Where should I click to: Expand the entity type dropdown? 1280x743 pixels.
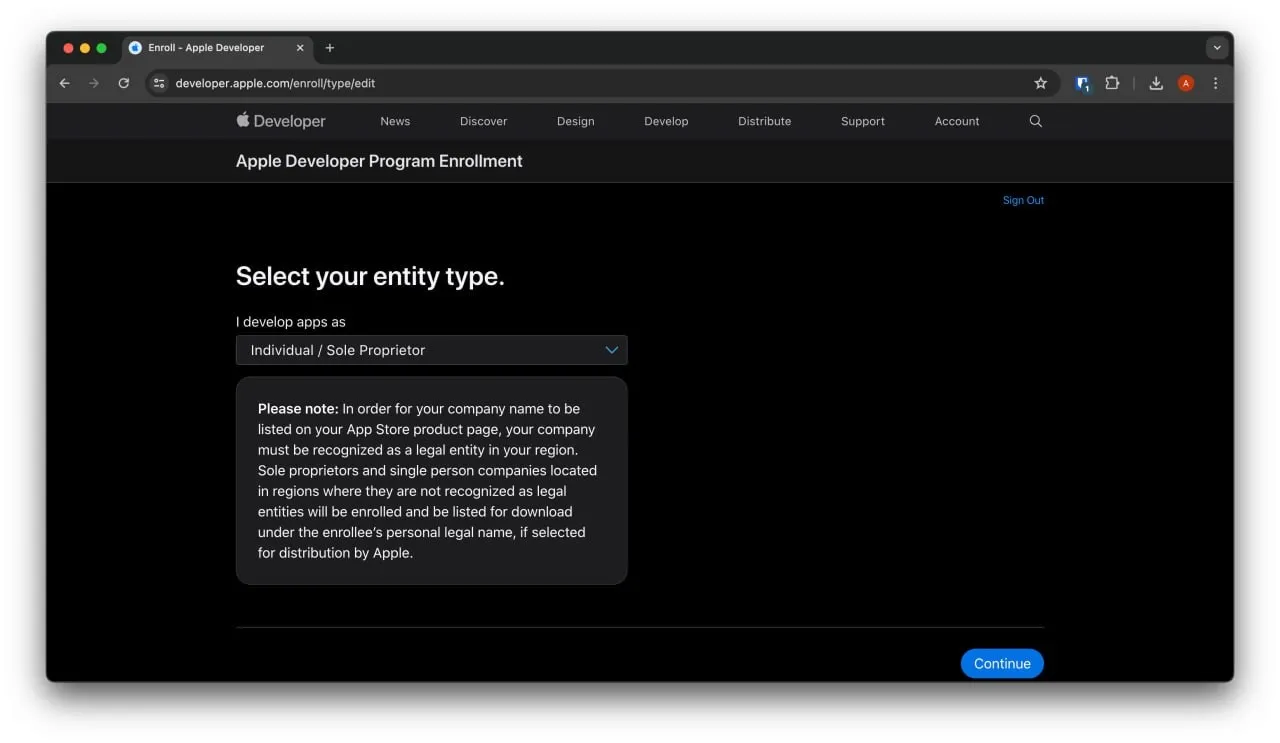(x=432, y=350)
